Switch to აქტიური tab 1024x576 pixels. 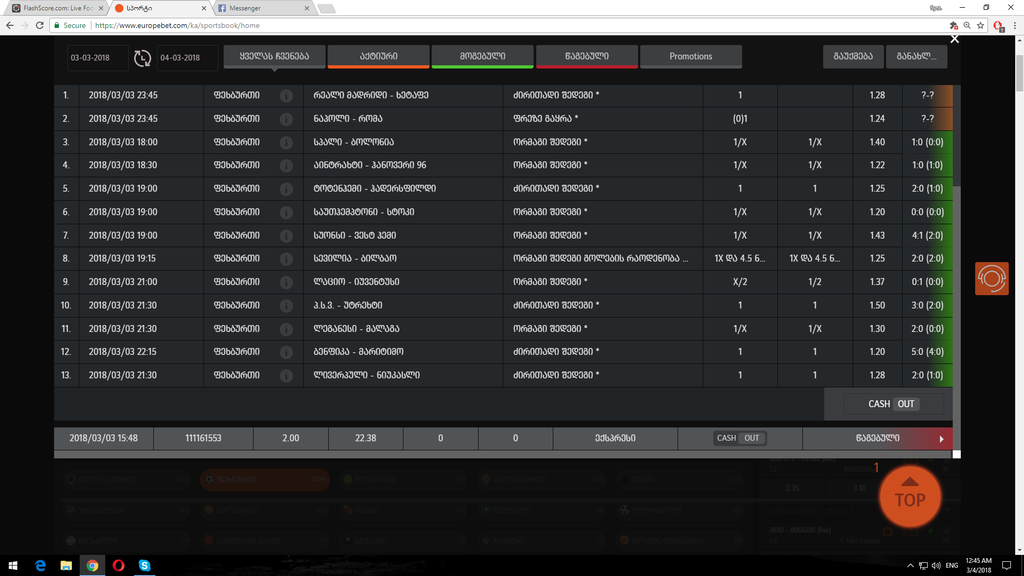click(379, 56)
